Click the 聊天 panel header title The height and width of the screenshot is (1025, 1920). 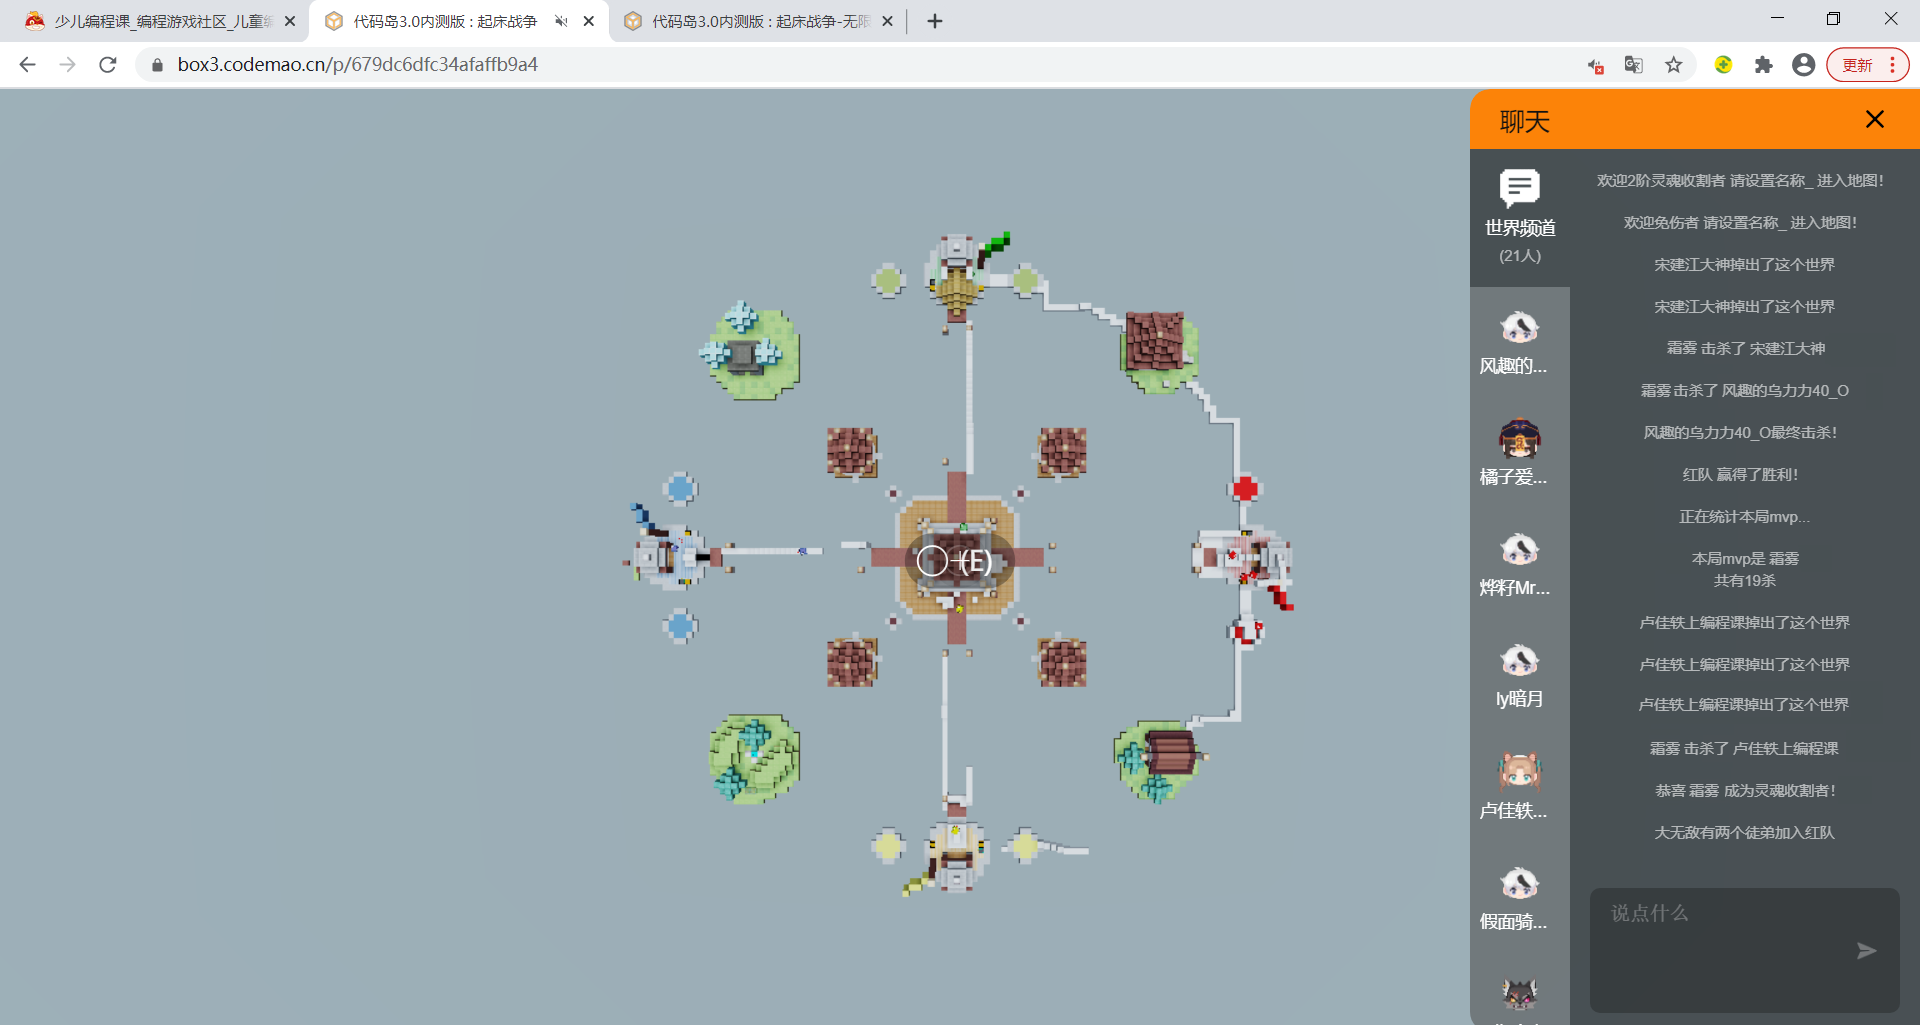(x=1524, y=122)
